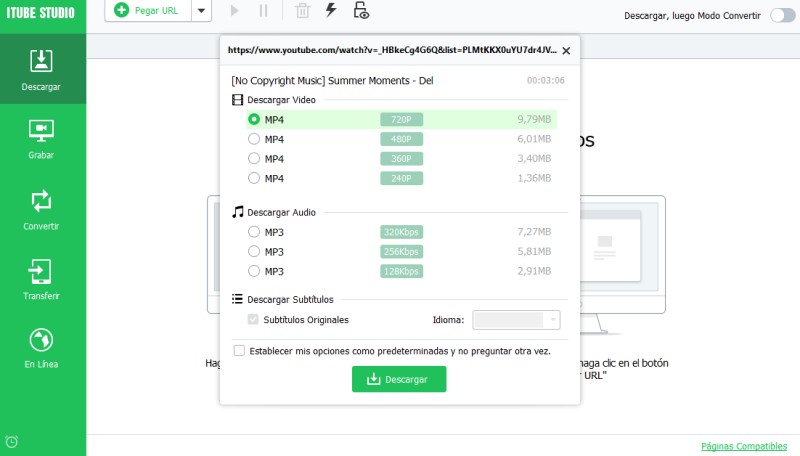Image resolution: width=800 pixels, height=456 pixels.
Task: Click the YouTube URL in dialog header
Action: coord(392,50)
